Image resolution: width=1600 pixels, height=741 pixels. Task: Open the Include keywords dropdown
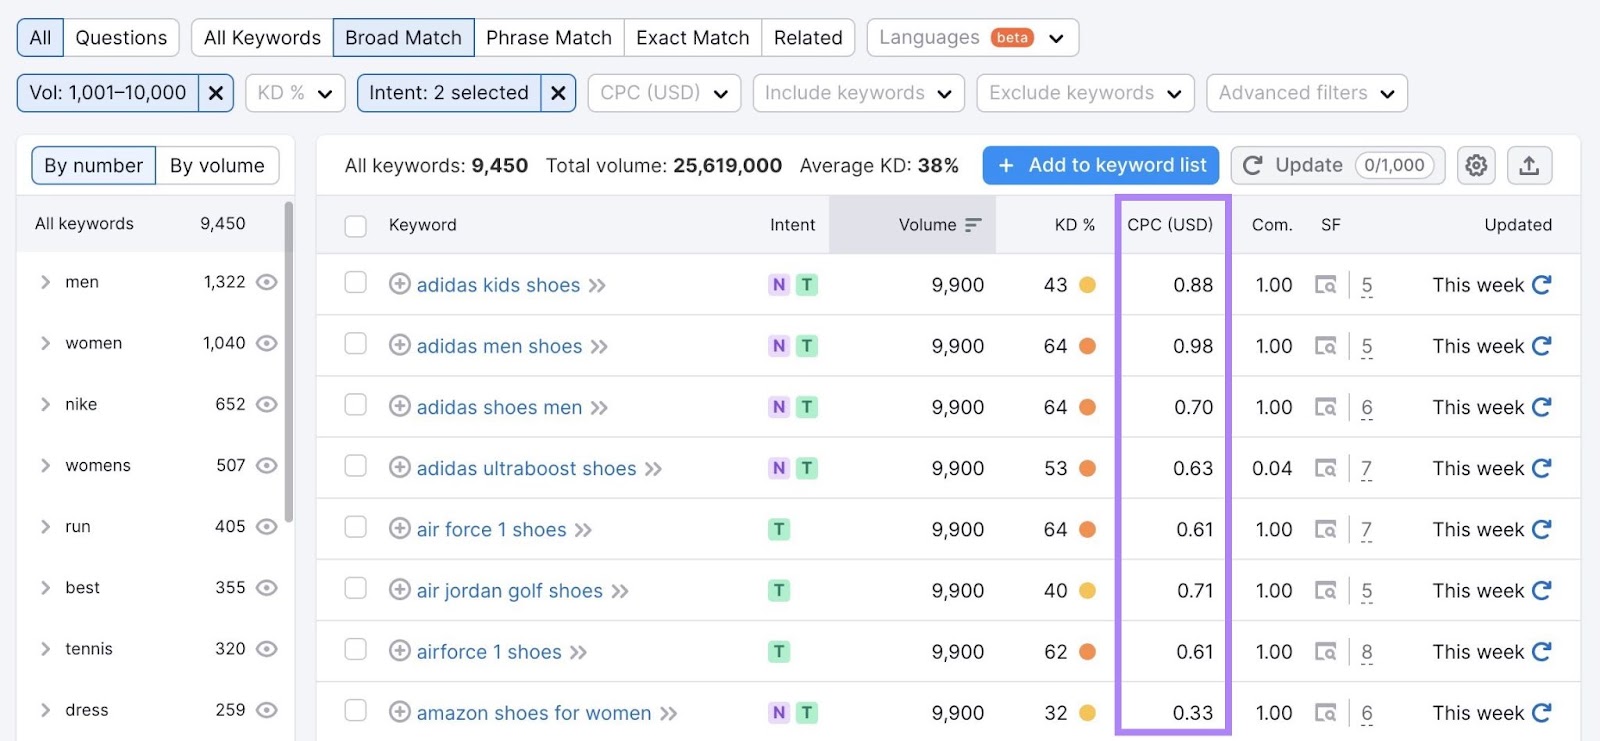point(858,93)
